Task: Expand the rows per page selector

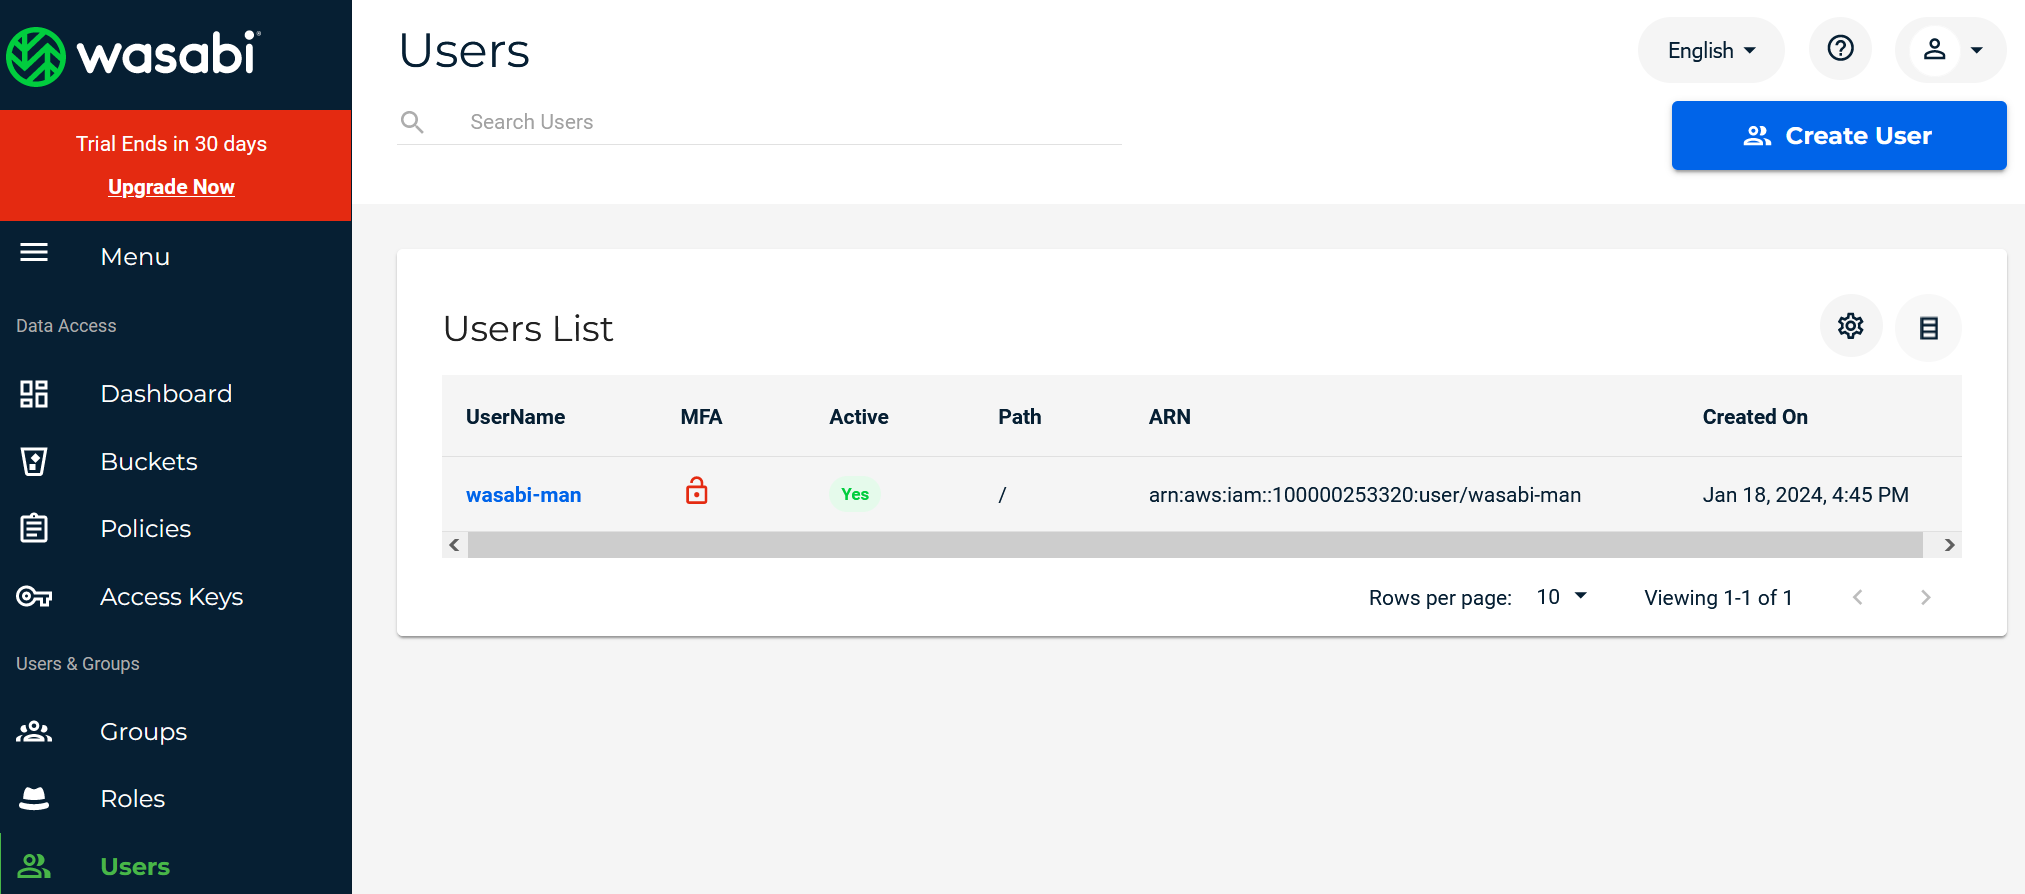Action: tap(1561, 597)
